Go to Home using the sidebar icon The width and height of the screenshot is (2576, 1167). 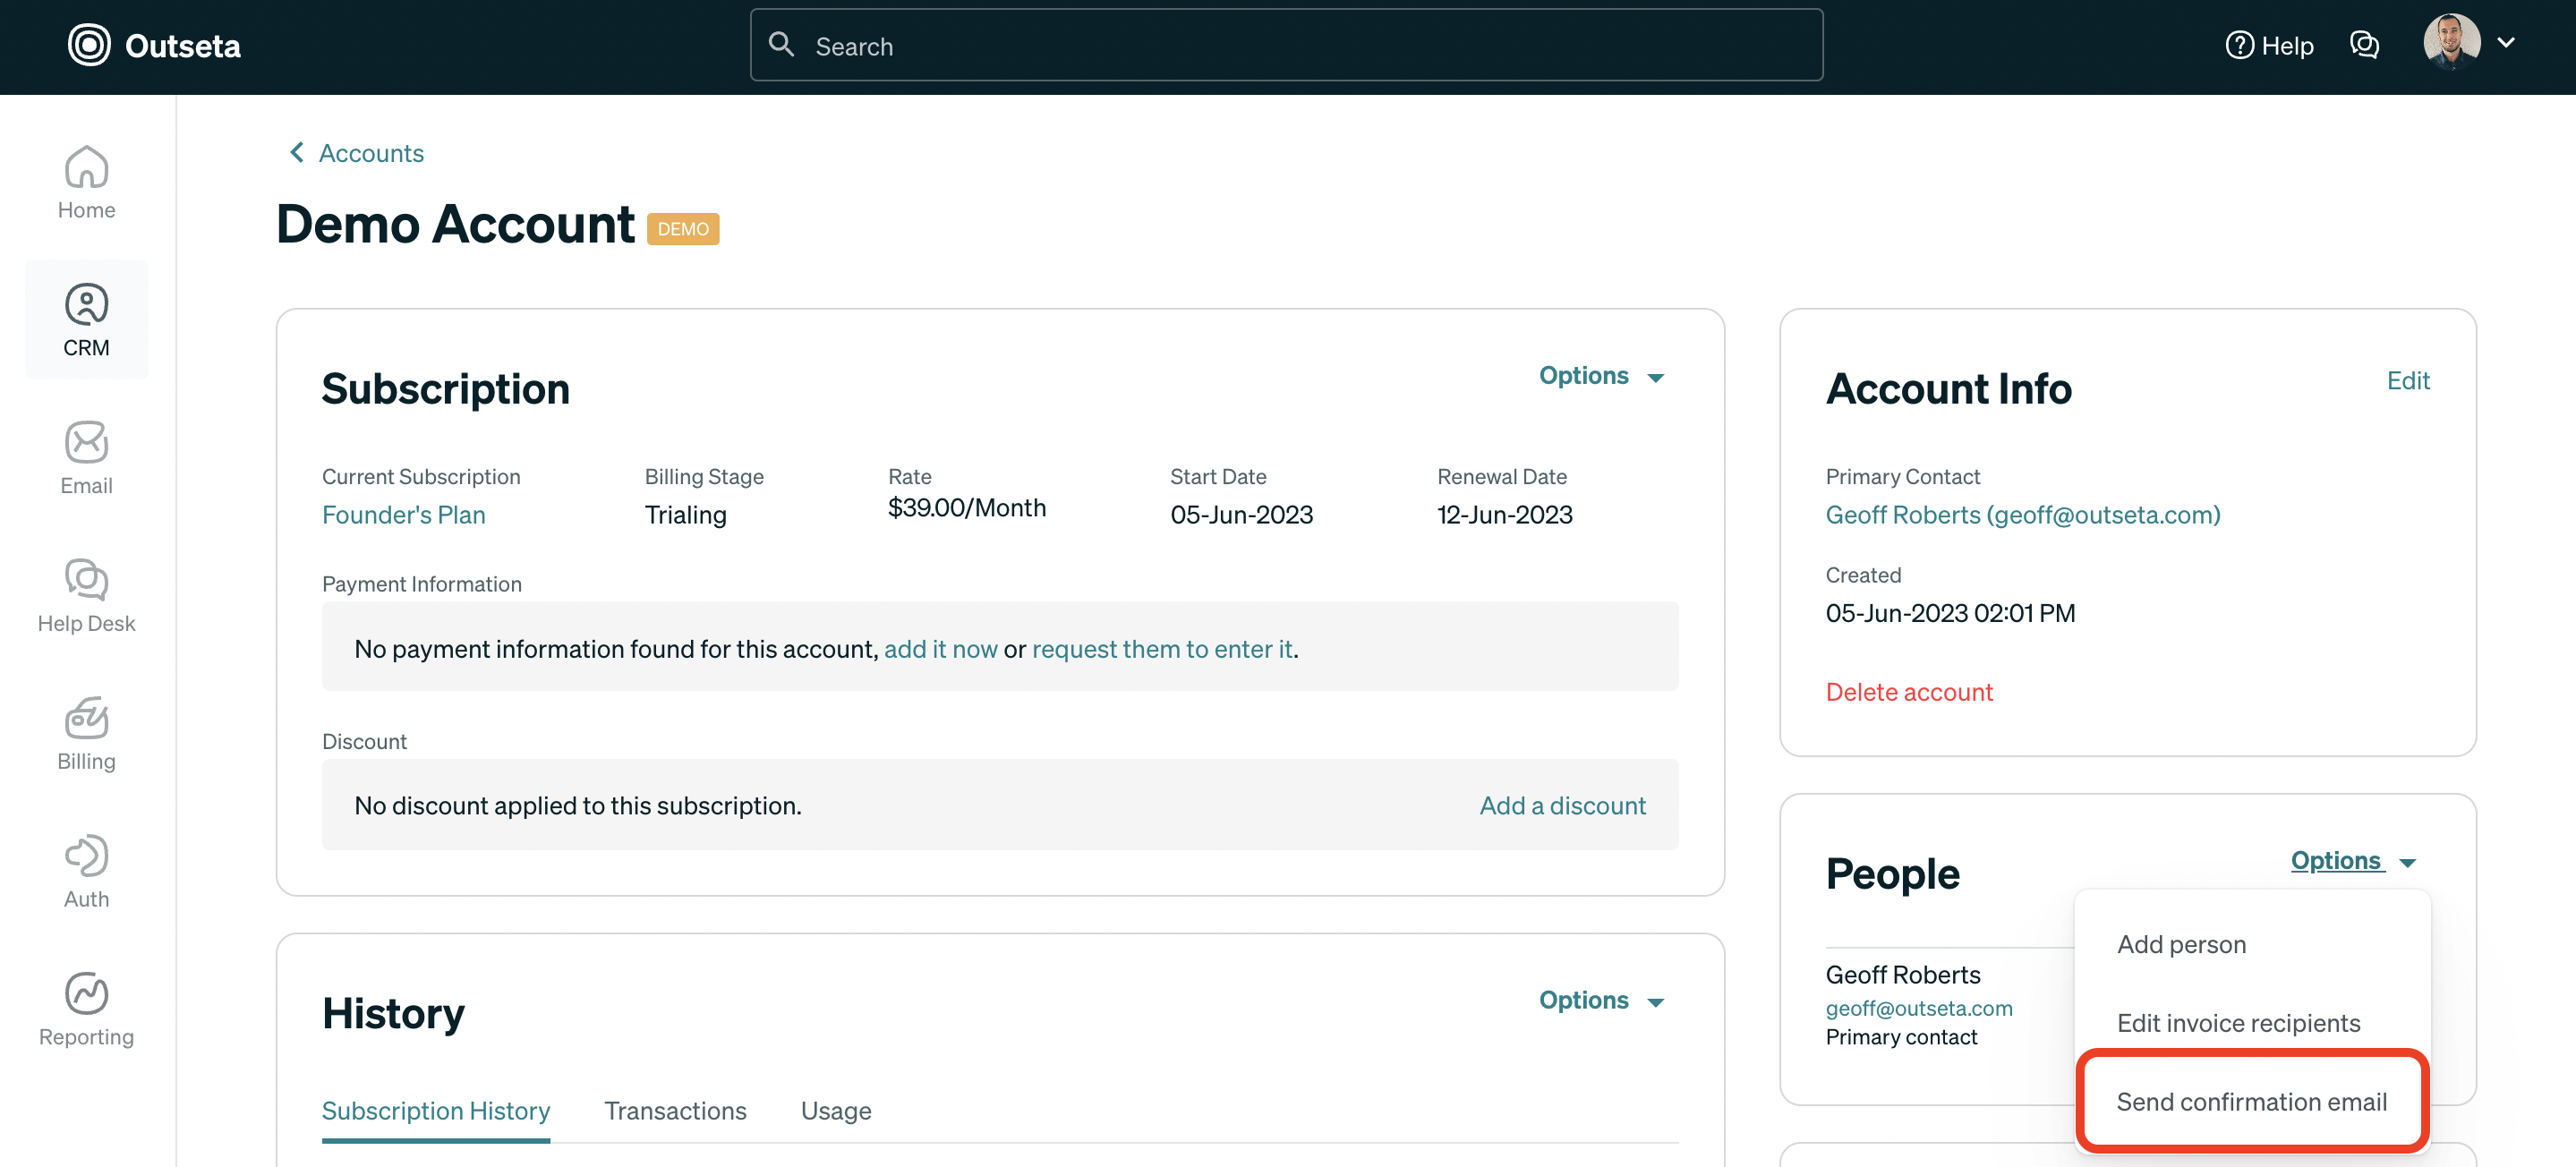86,181
